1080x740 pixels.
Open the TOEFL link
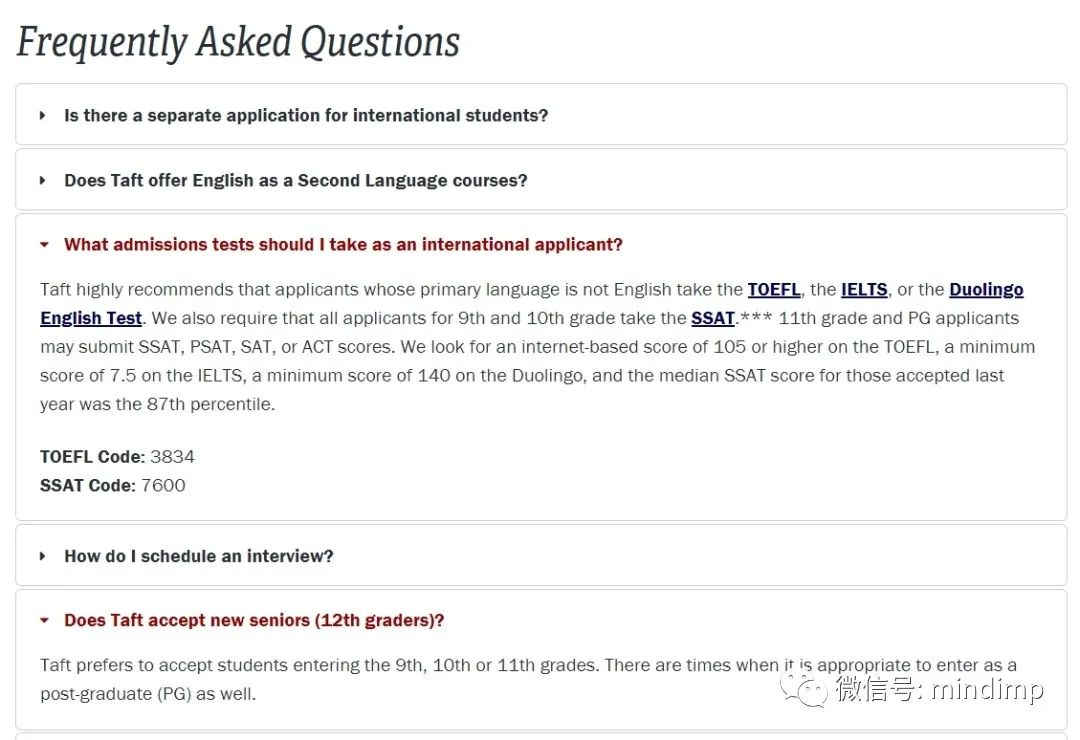[x=773, y=289]
